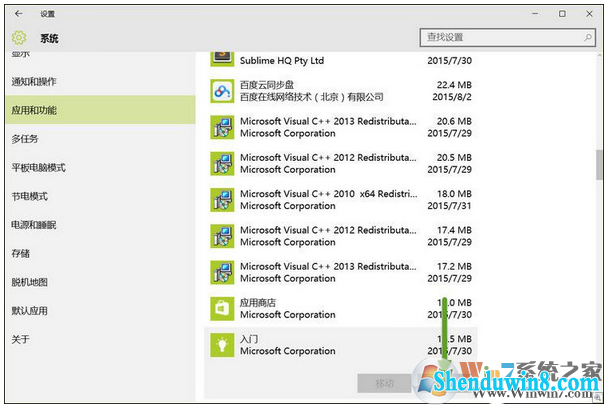Viewport: 609px width, 407px height.
Task: Select the 应用商店 store icon
Action: coord(222,309)
